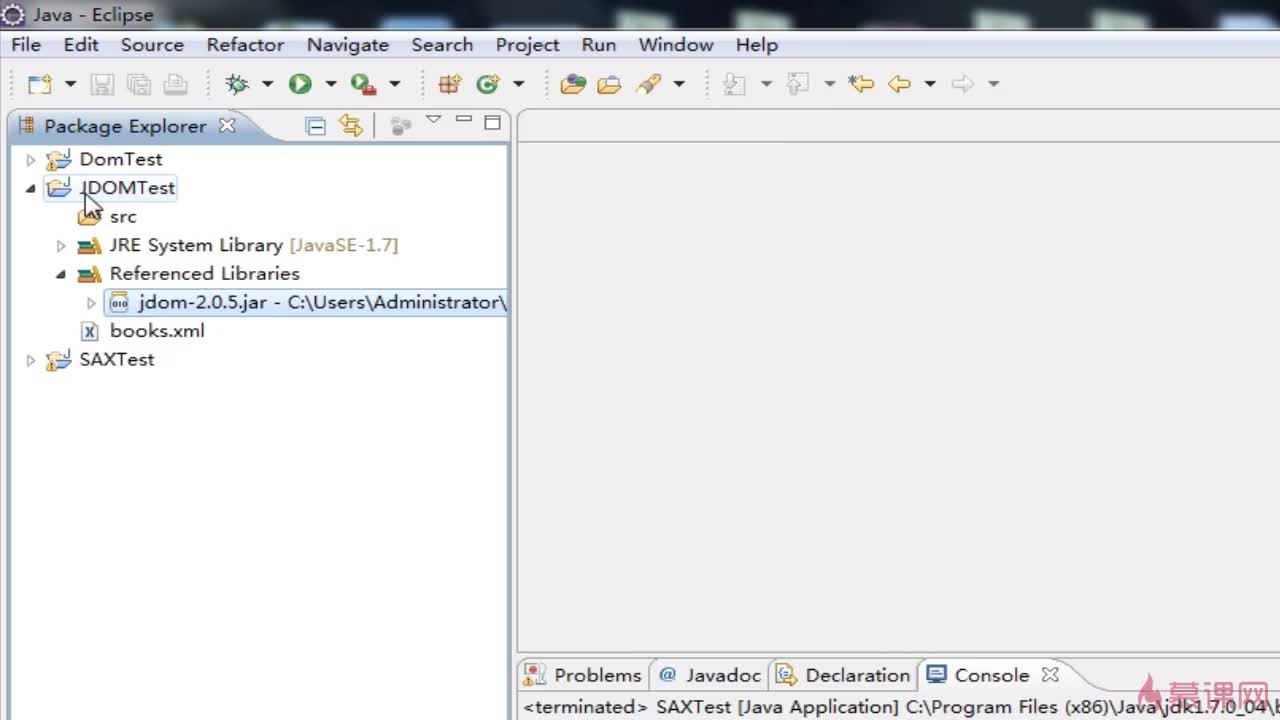Open the External Tools dropdown arrow
1280x720 pixels.
click(394, 84)
